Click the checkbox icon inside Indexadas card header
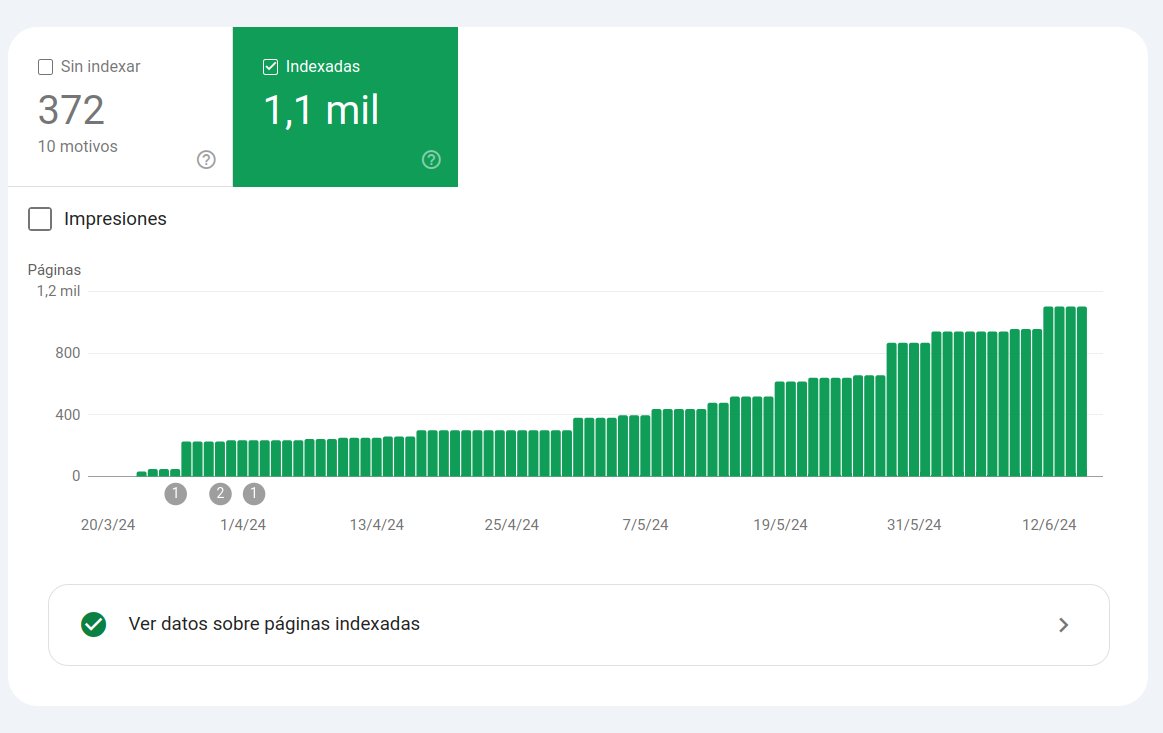The image size is (1163, 733). click(x=270, y=66)
